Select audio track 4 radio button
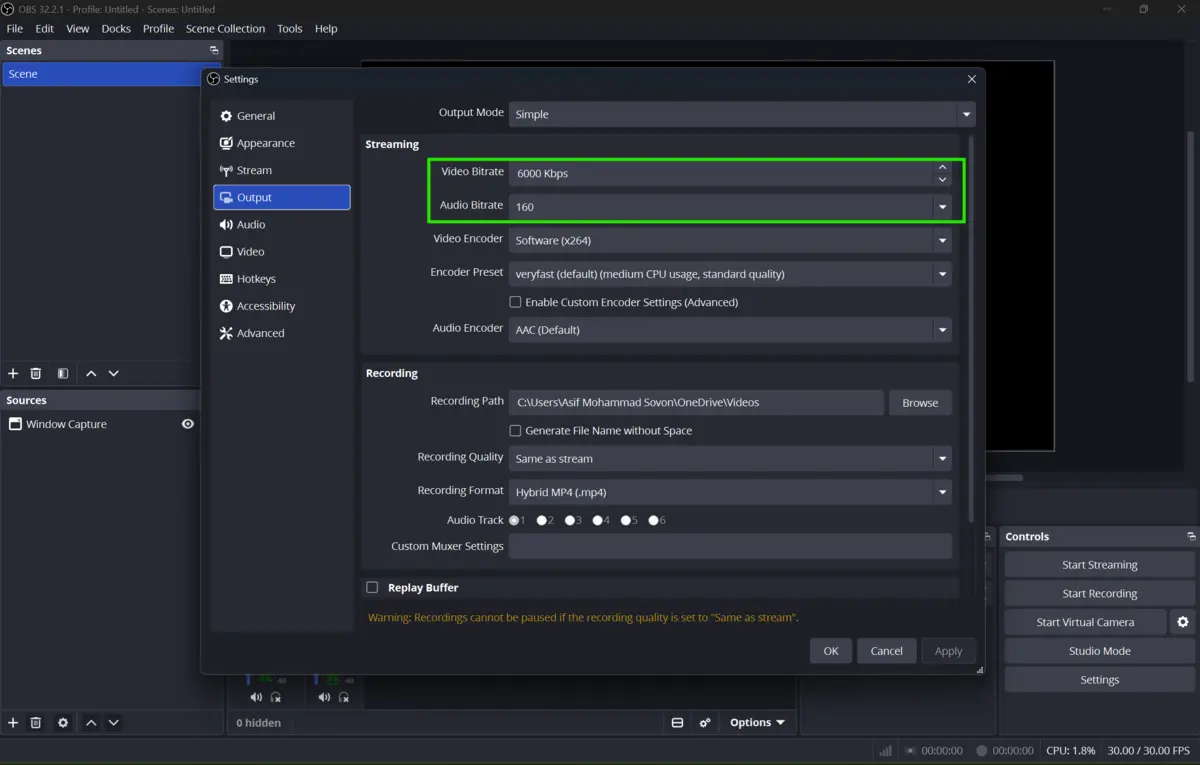The width and height of the screenshot is (1200, 765). point(599,520)
